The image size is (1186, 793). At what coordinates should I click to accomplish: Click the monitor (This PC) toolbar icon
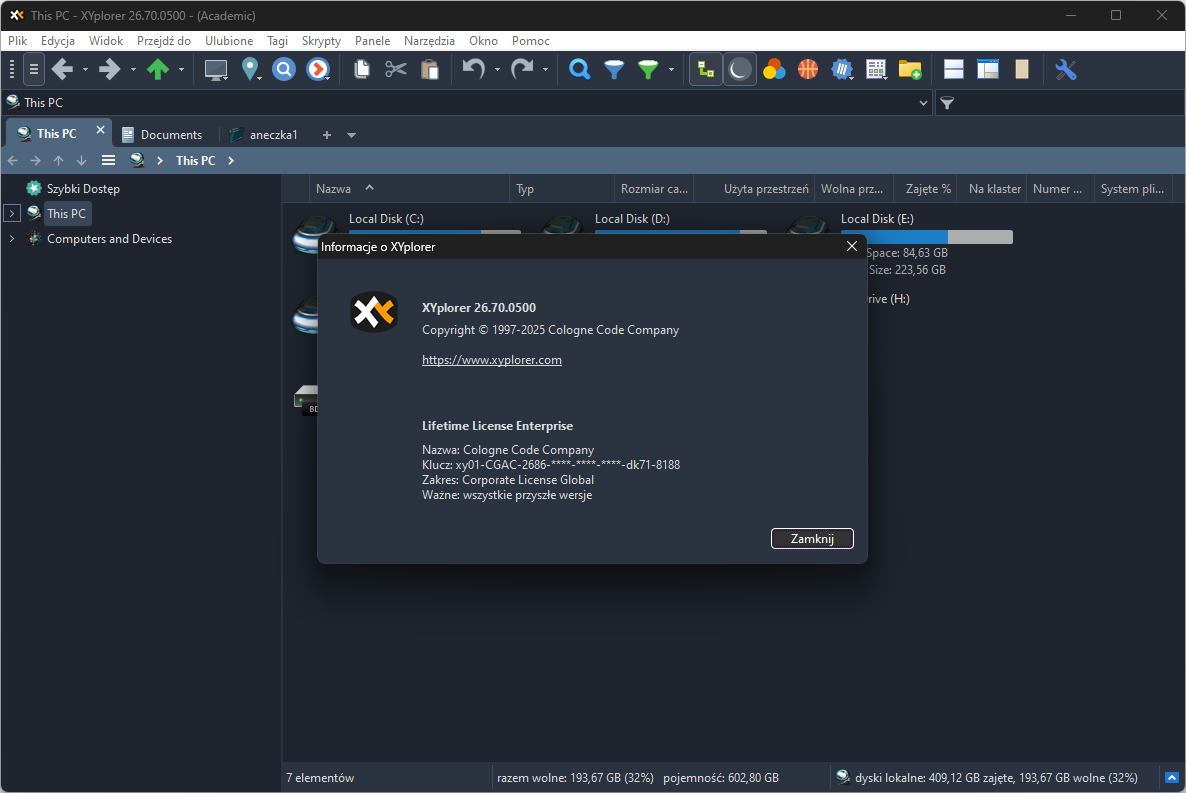coord(216,70)
